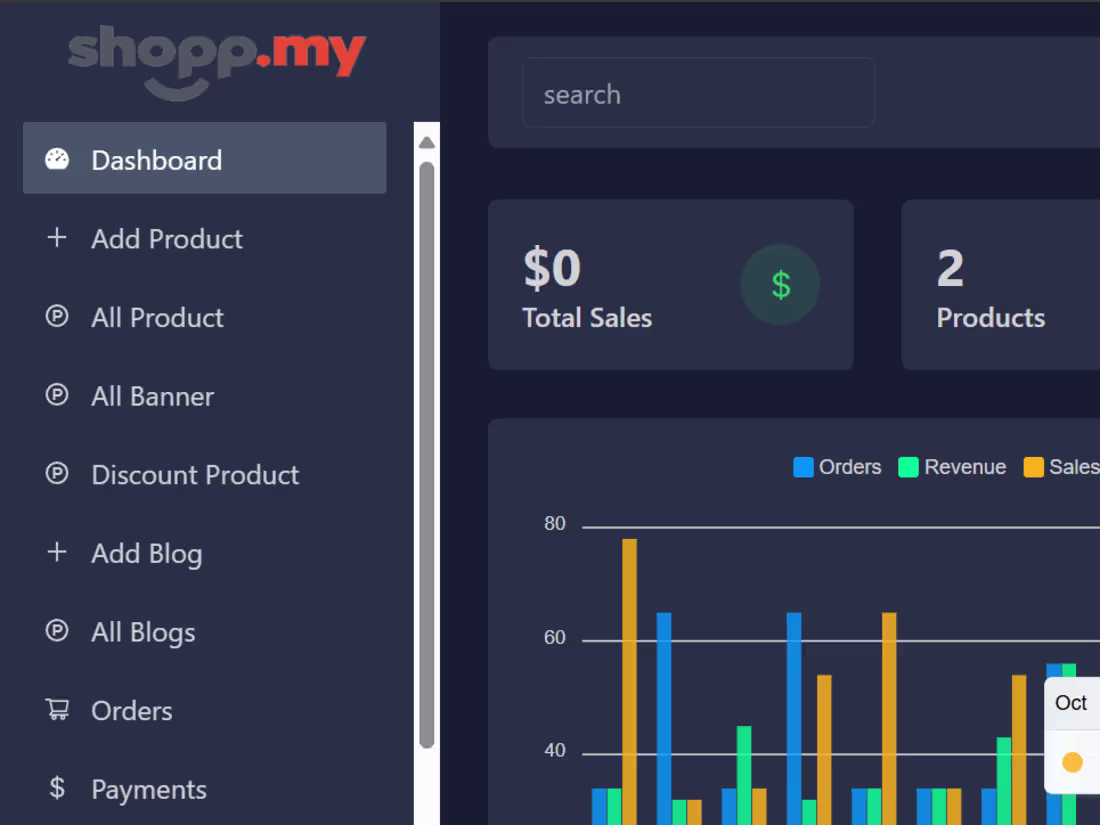Viewport: 1100px width, 825px height.
Task: Click inside the search input field
Action: (x=699, y=93)
